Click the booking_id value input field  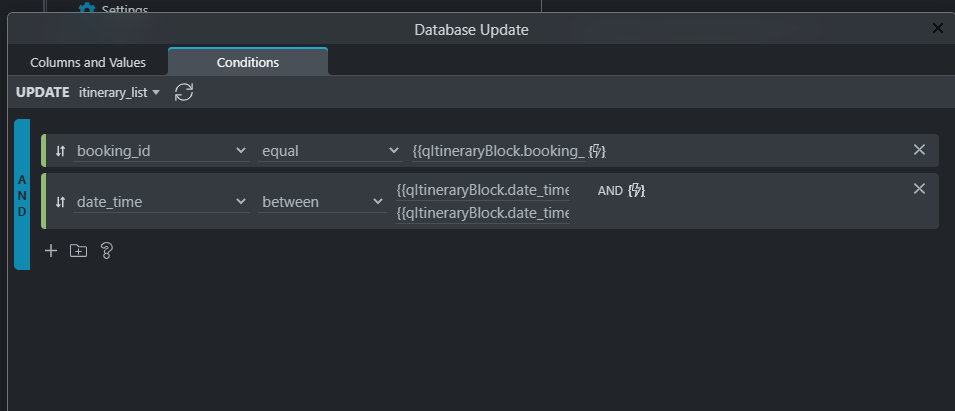coord(499,152)
